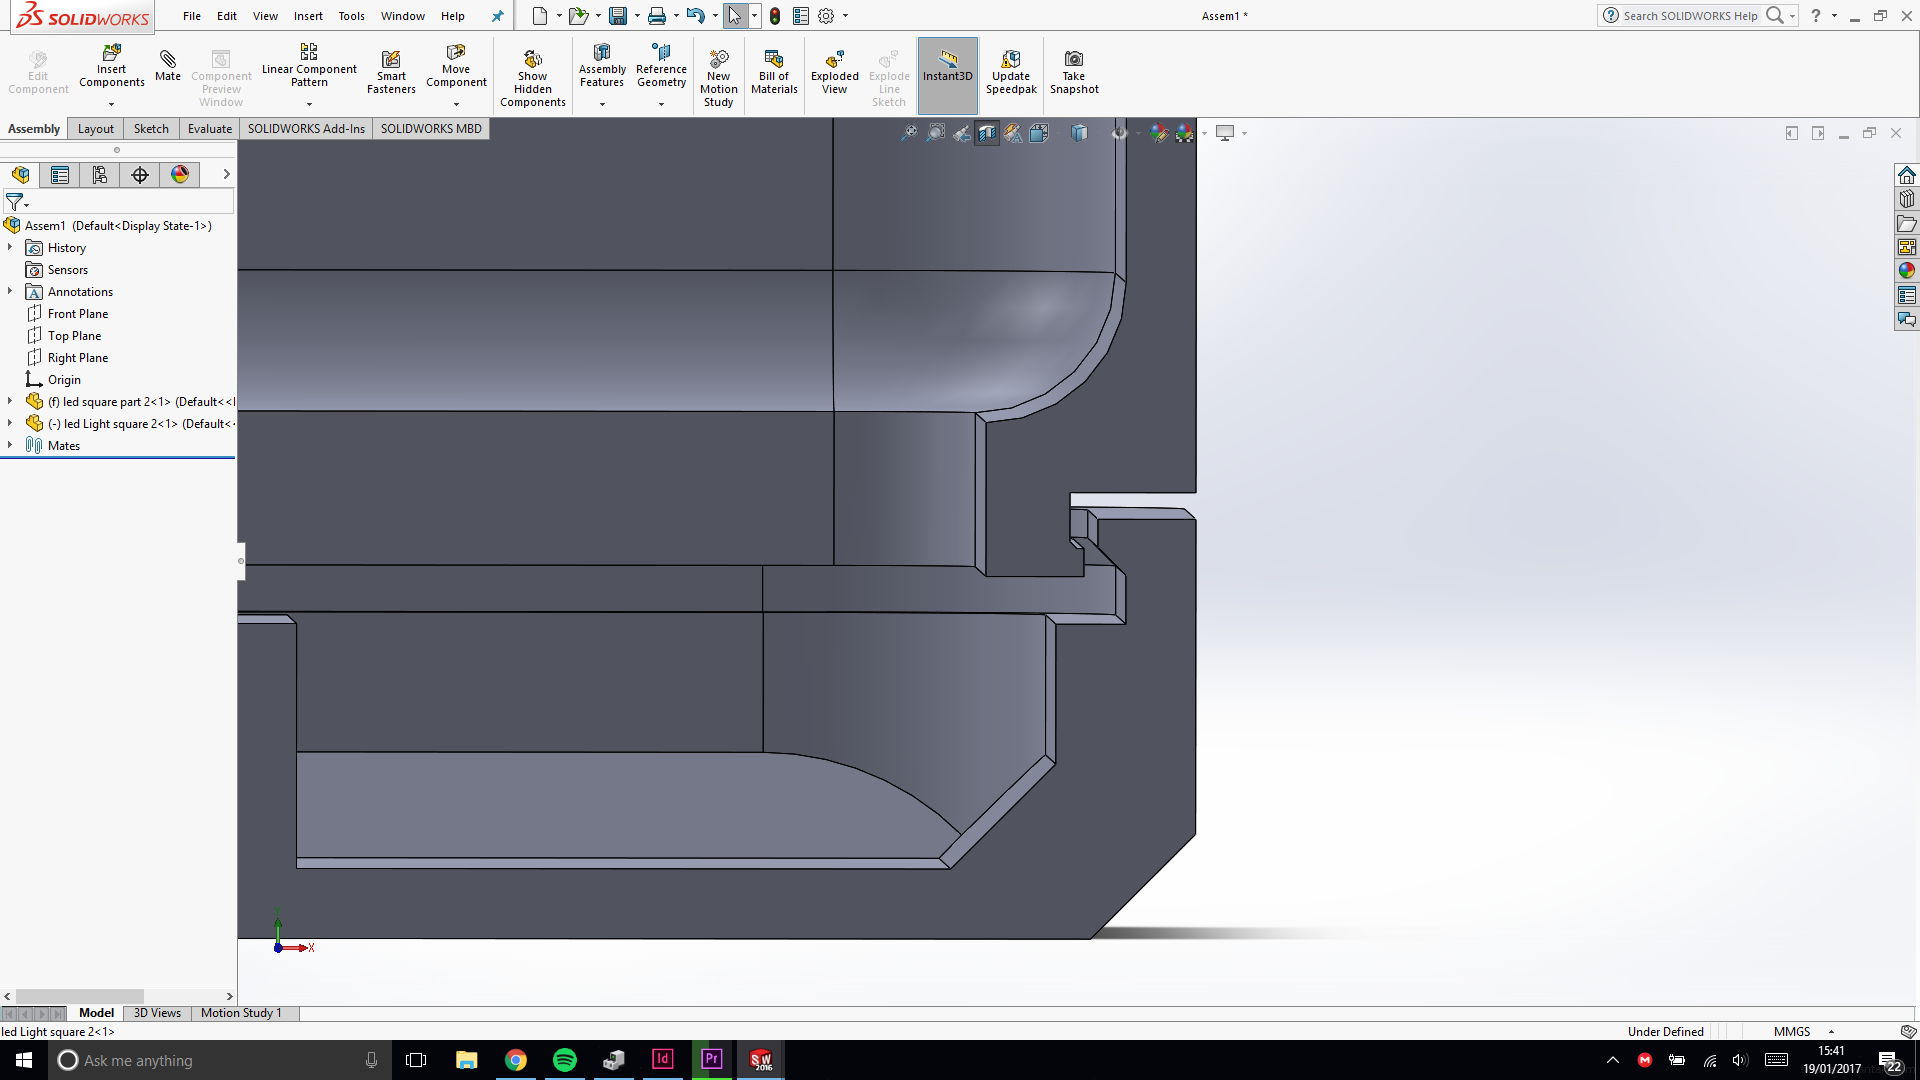Save the assembly with the floppy icon

tap(618, 16)
